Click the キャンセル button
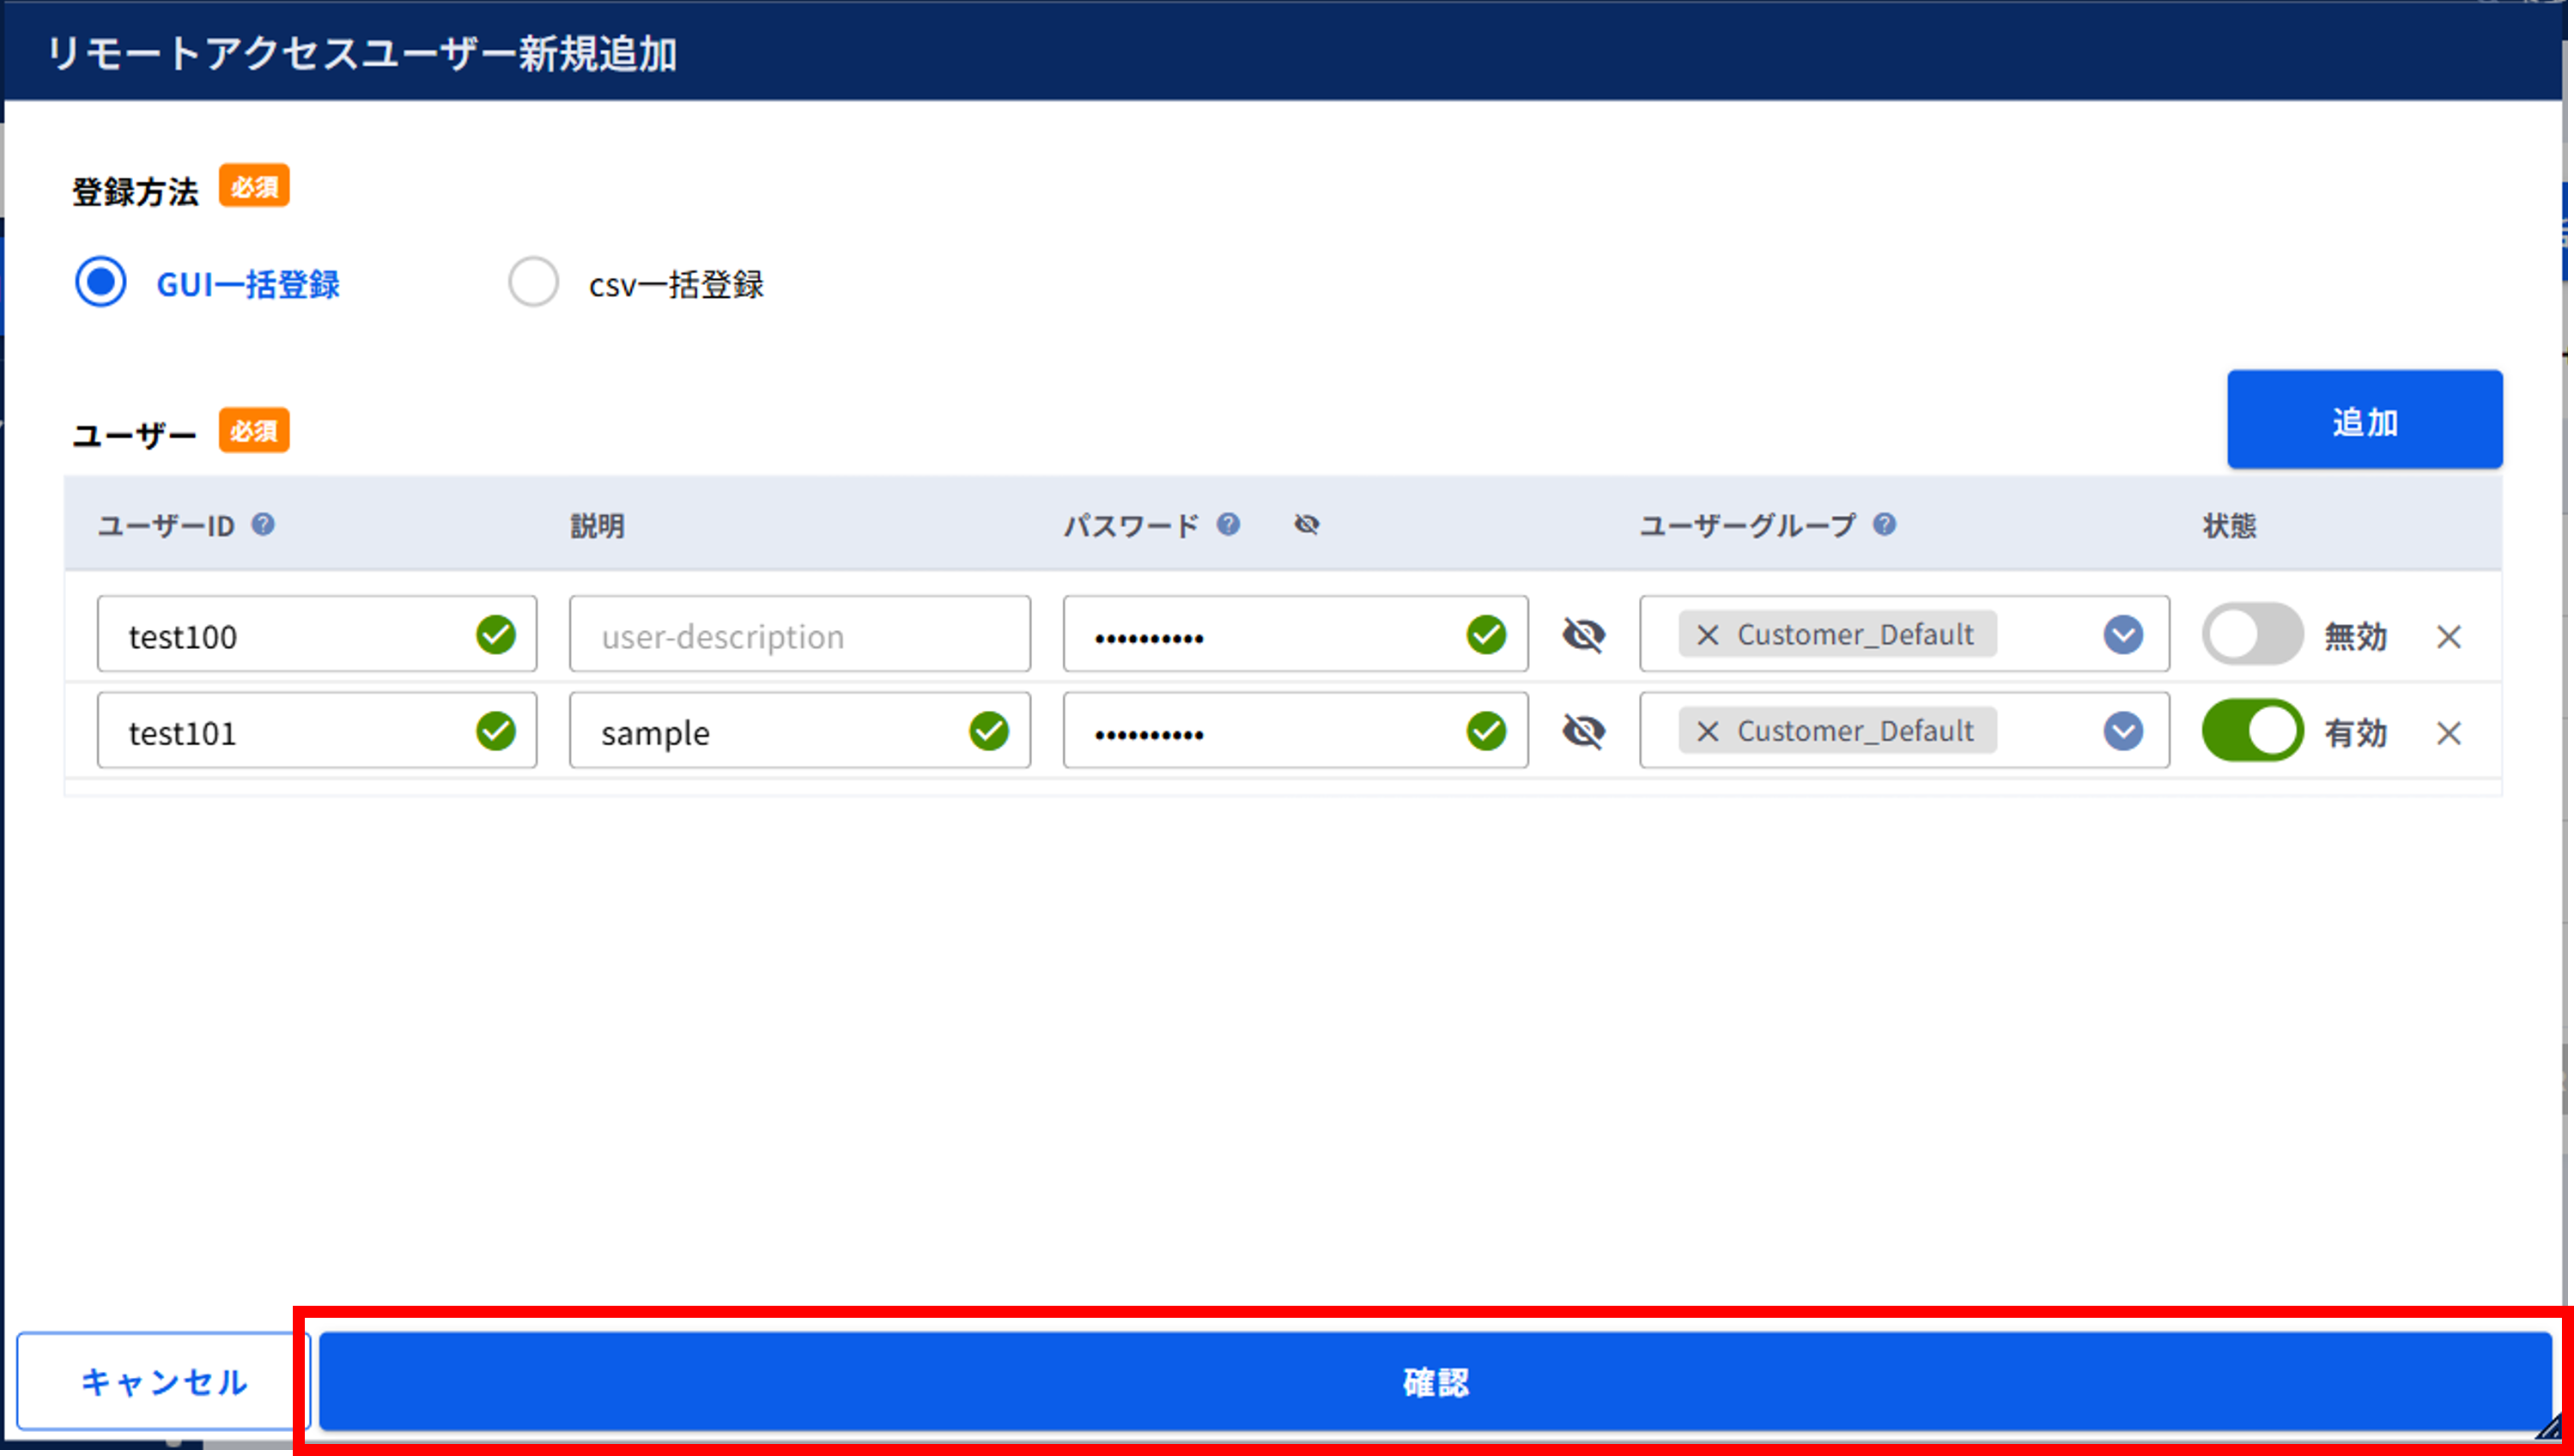Image resolution: width=2574 pixels, height=1456 pixels. 164,1383
